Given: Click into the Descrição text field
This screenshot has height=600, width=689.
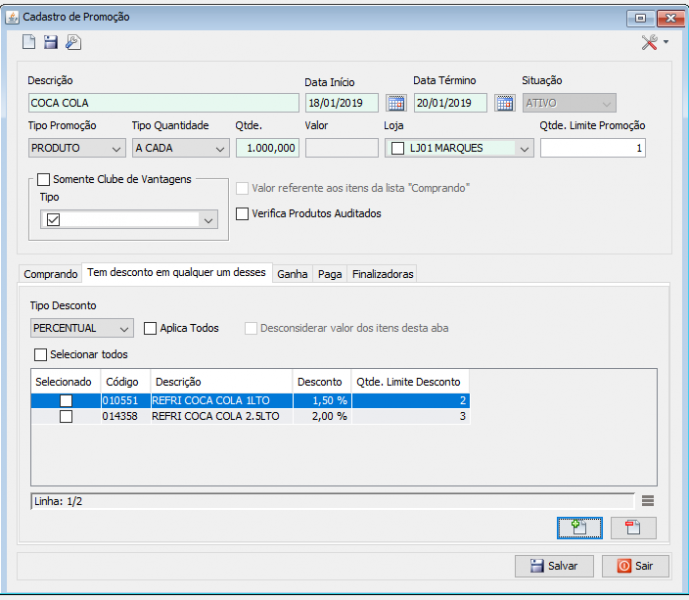Looking at the screenshot, I should (164, 103).
